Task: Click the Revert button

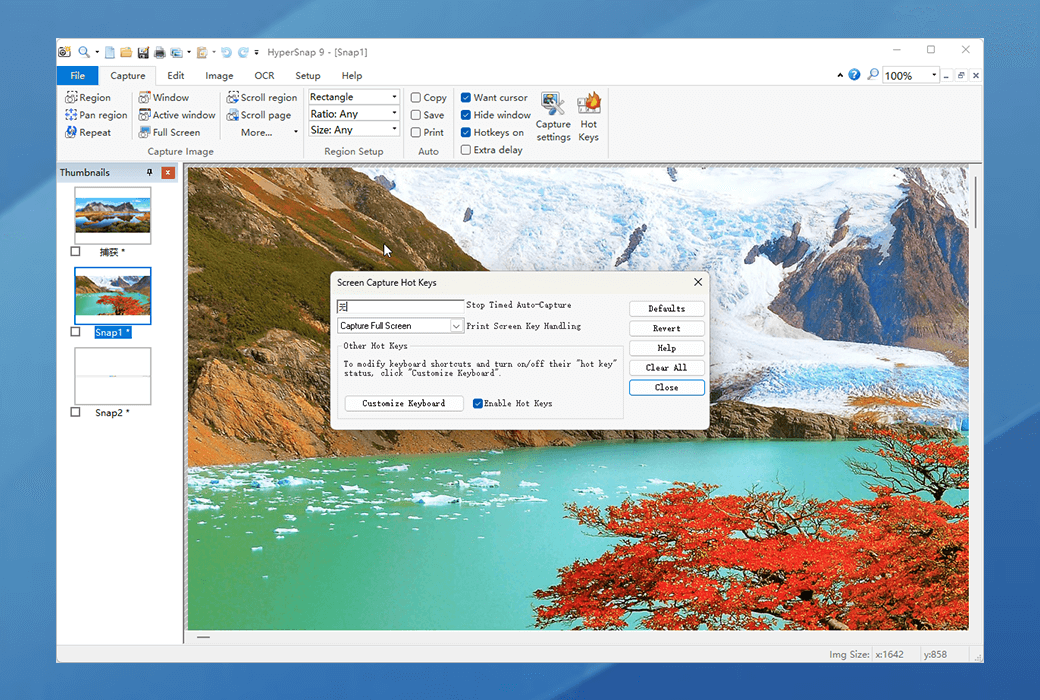Action: click(x=667, y=328)
